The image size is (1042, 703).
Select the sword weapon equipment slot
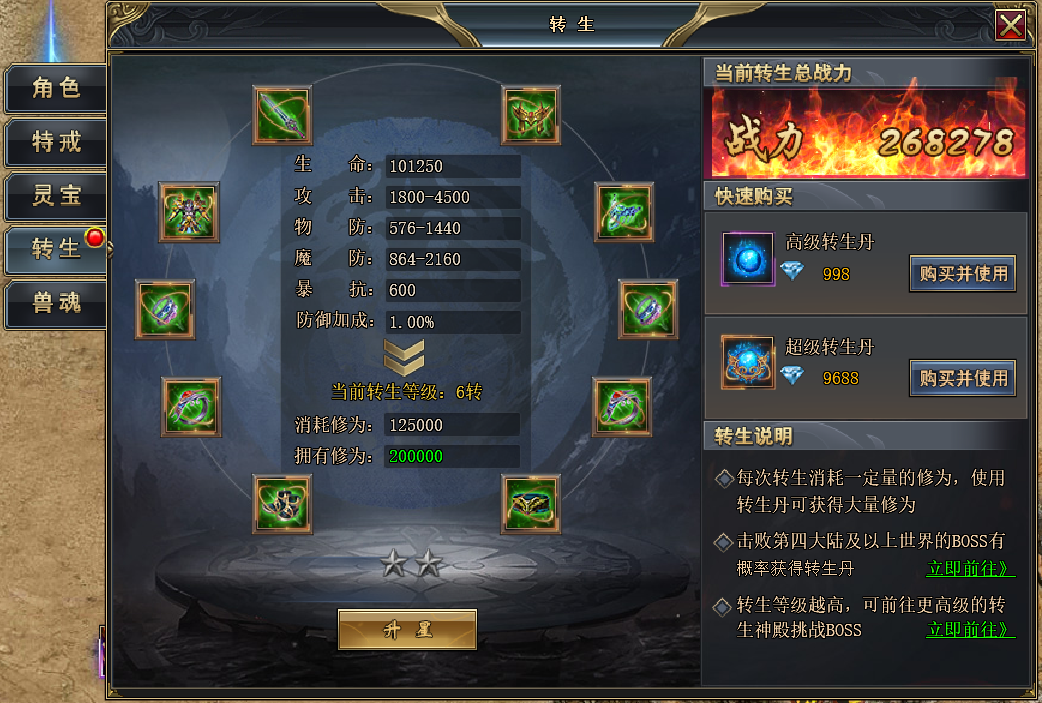[x=282, y=115]
